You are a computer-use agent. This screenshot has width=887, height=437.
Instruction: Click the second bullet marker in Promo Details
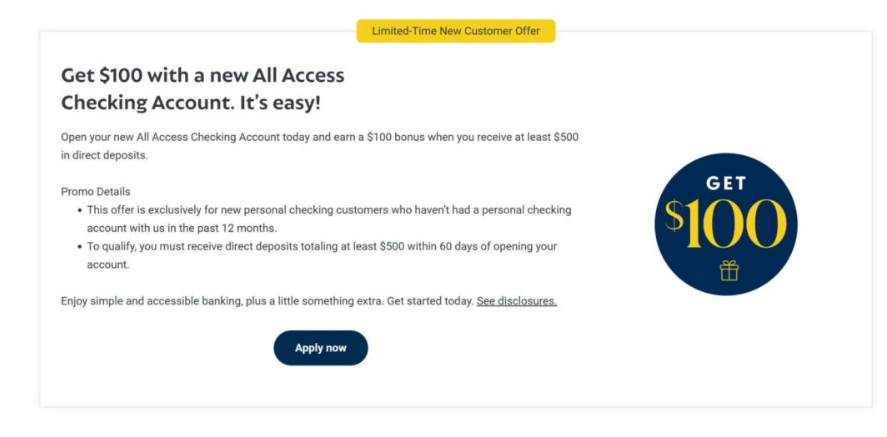(80, 247)
